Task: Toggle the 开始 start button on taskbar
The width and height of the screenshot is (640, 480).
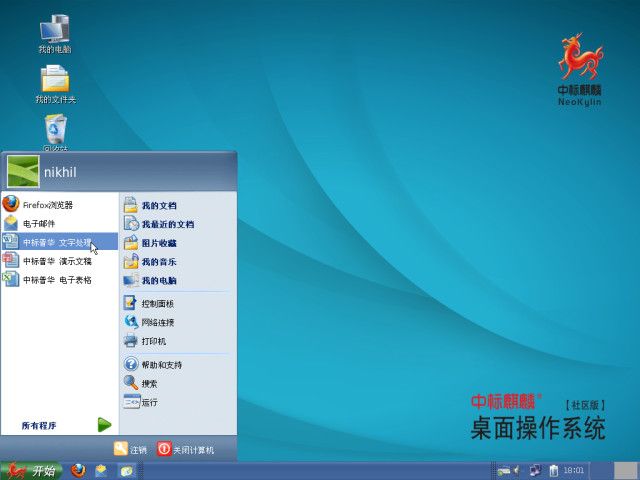Action: click(32, 471)
